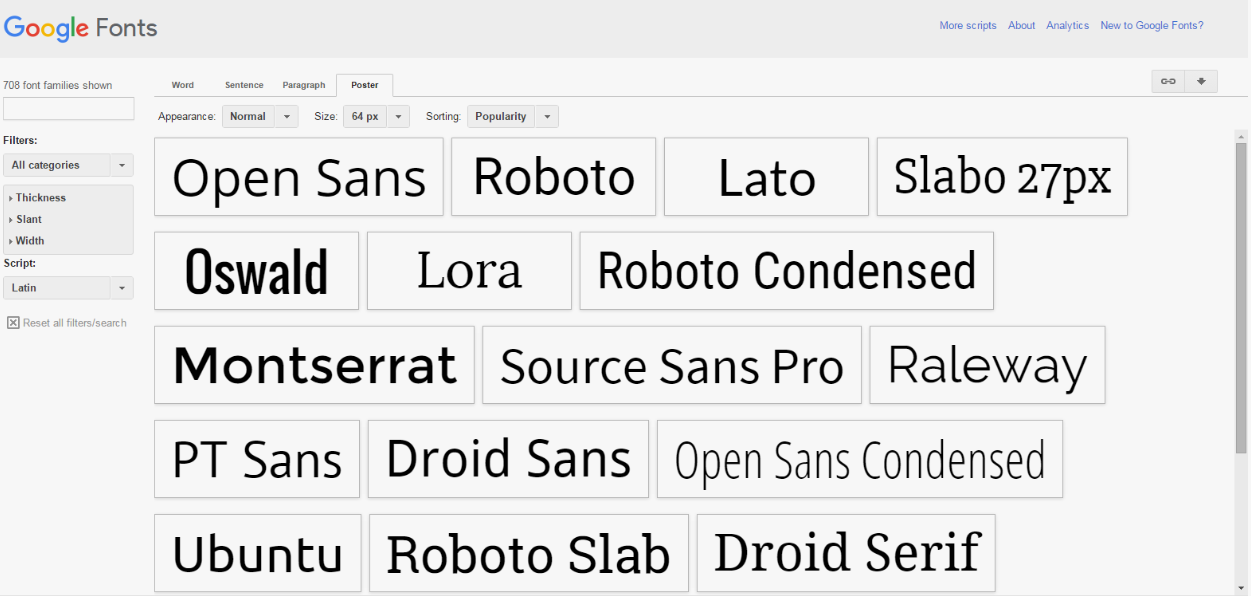The width and height of the screenshot is (1251, 596).
Task: Select the Open Sans font card
Action: click(x=299, y=177)
